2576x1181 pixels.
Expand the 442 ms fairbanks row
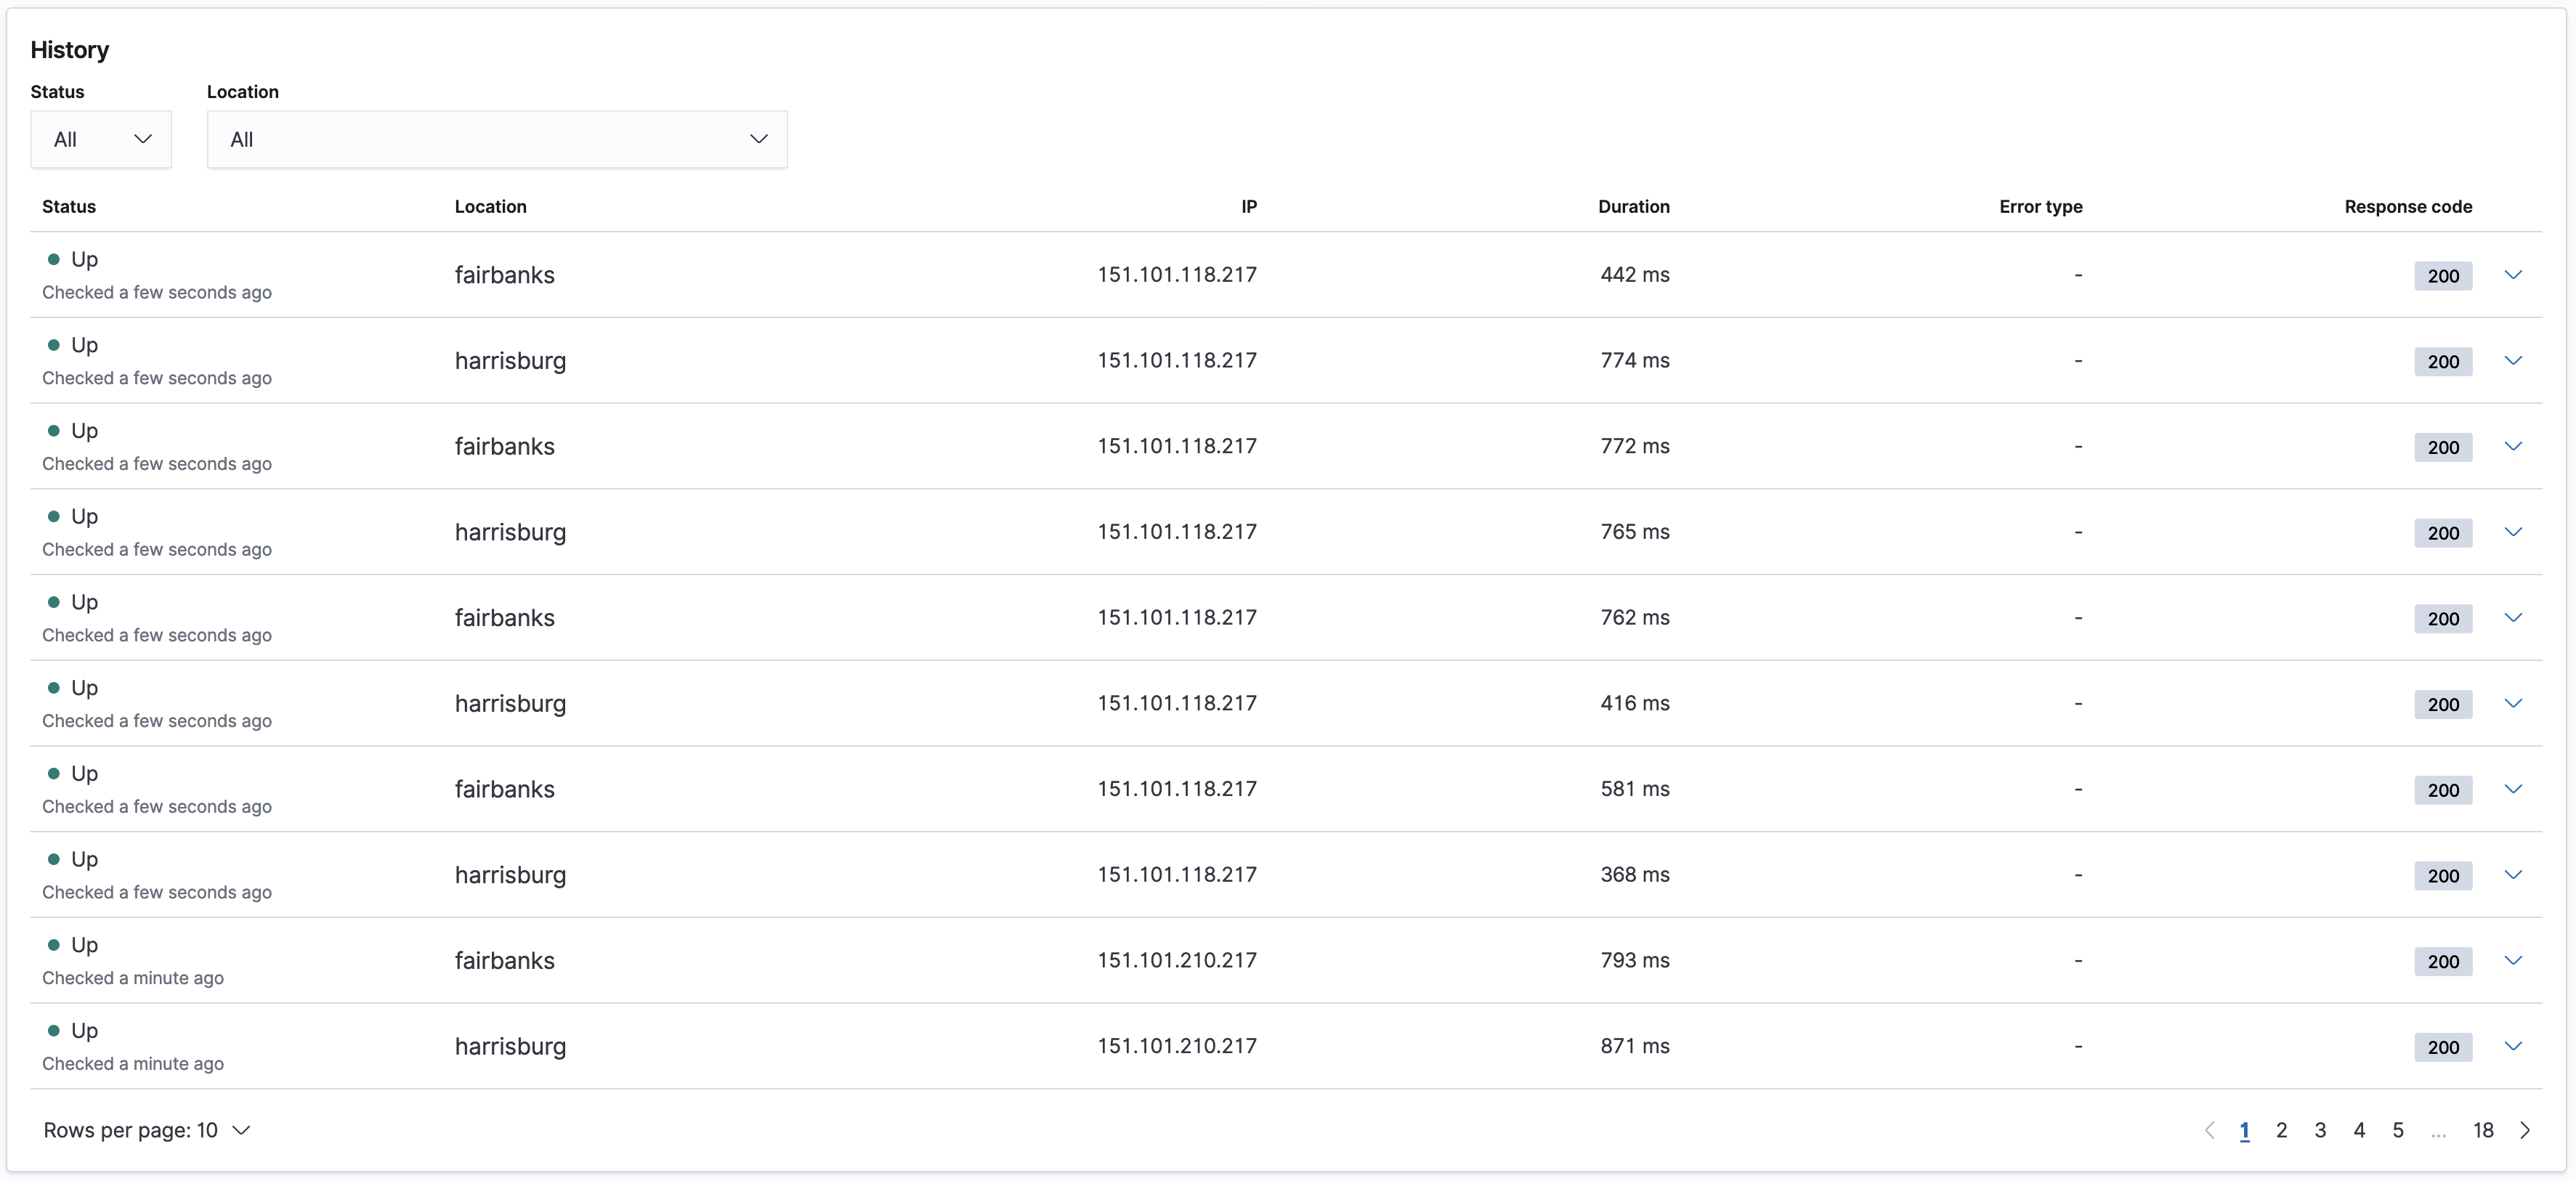coord(2513,275)
